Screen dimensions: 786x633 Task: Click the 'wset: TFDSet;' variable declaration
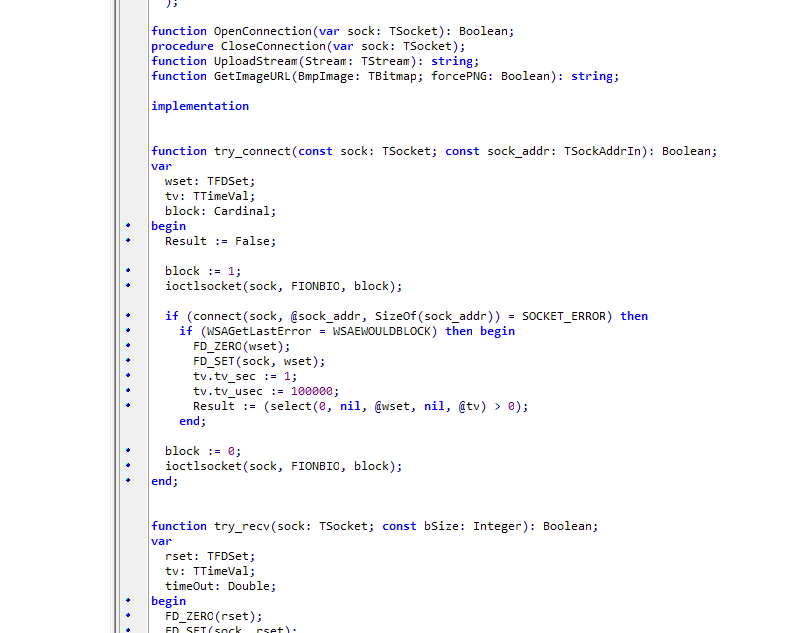pyautogui.click(x=210, y=181)
